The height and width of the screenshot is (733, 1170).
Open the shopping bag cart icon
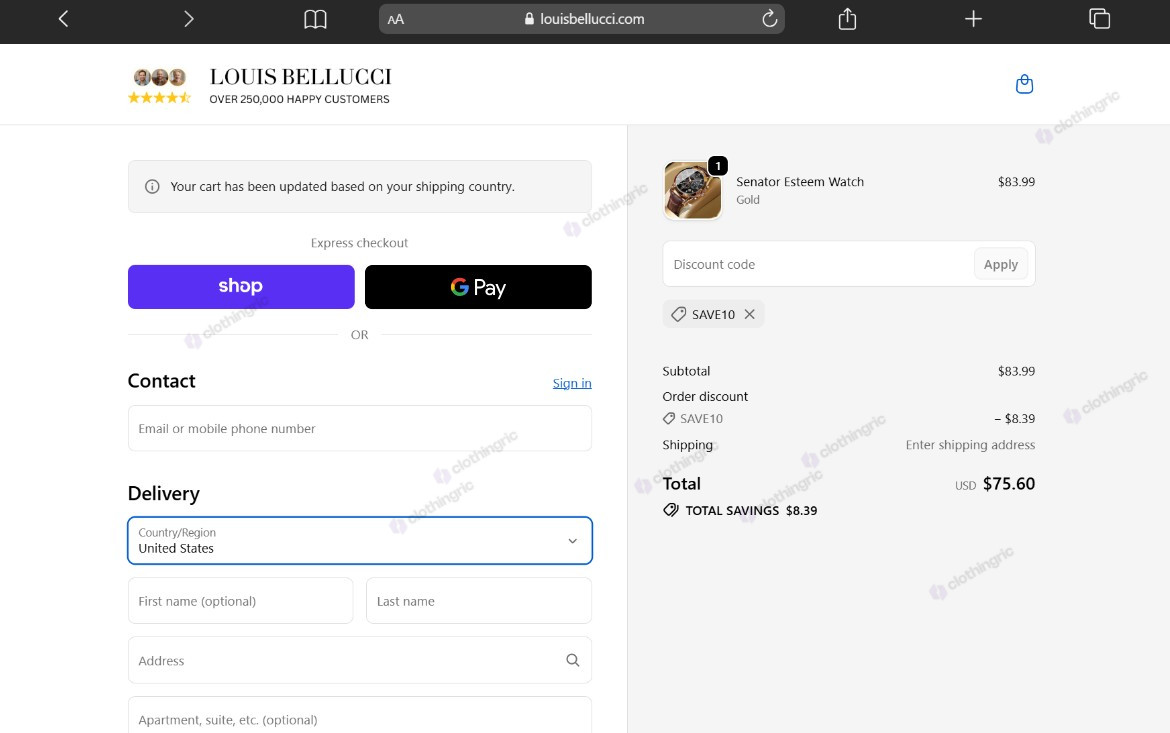[1024, 84]
